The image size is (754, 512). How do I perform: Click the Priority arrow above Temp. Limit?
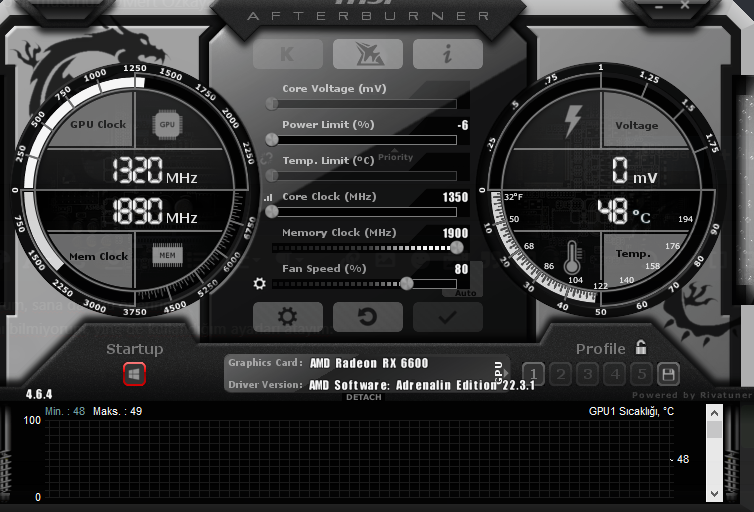(395, 150)
